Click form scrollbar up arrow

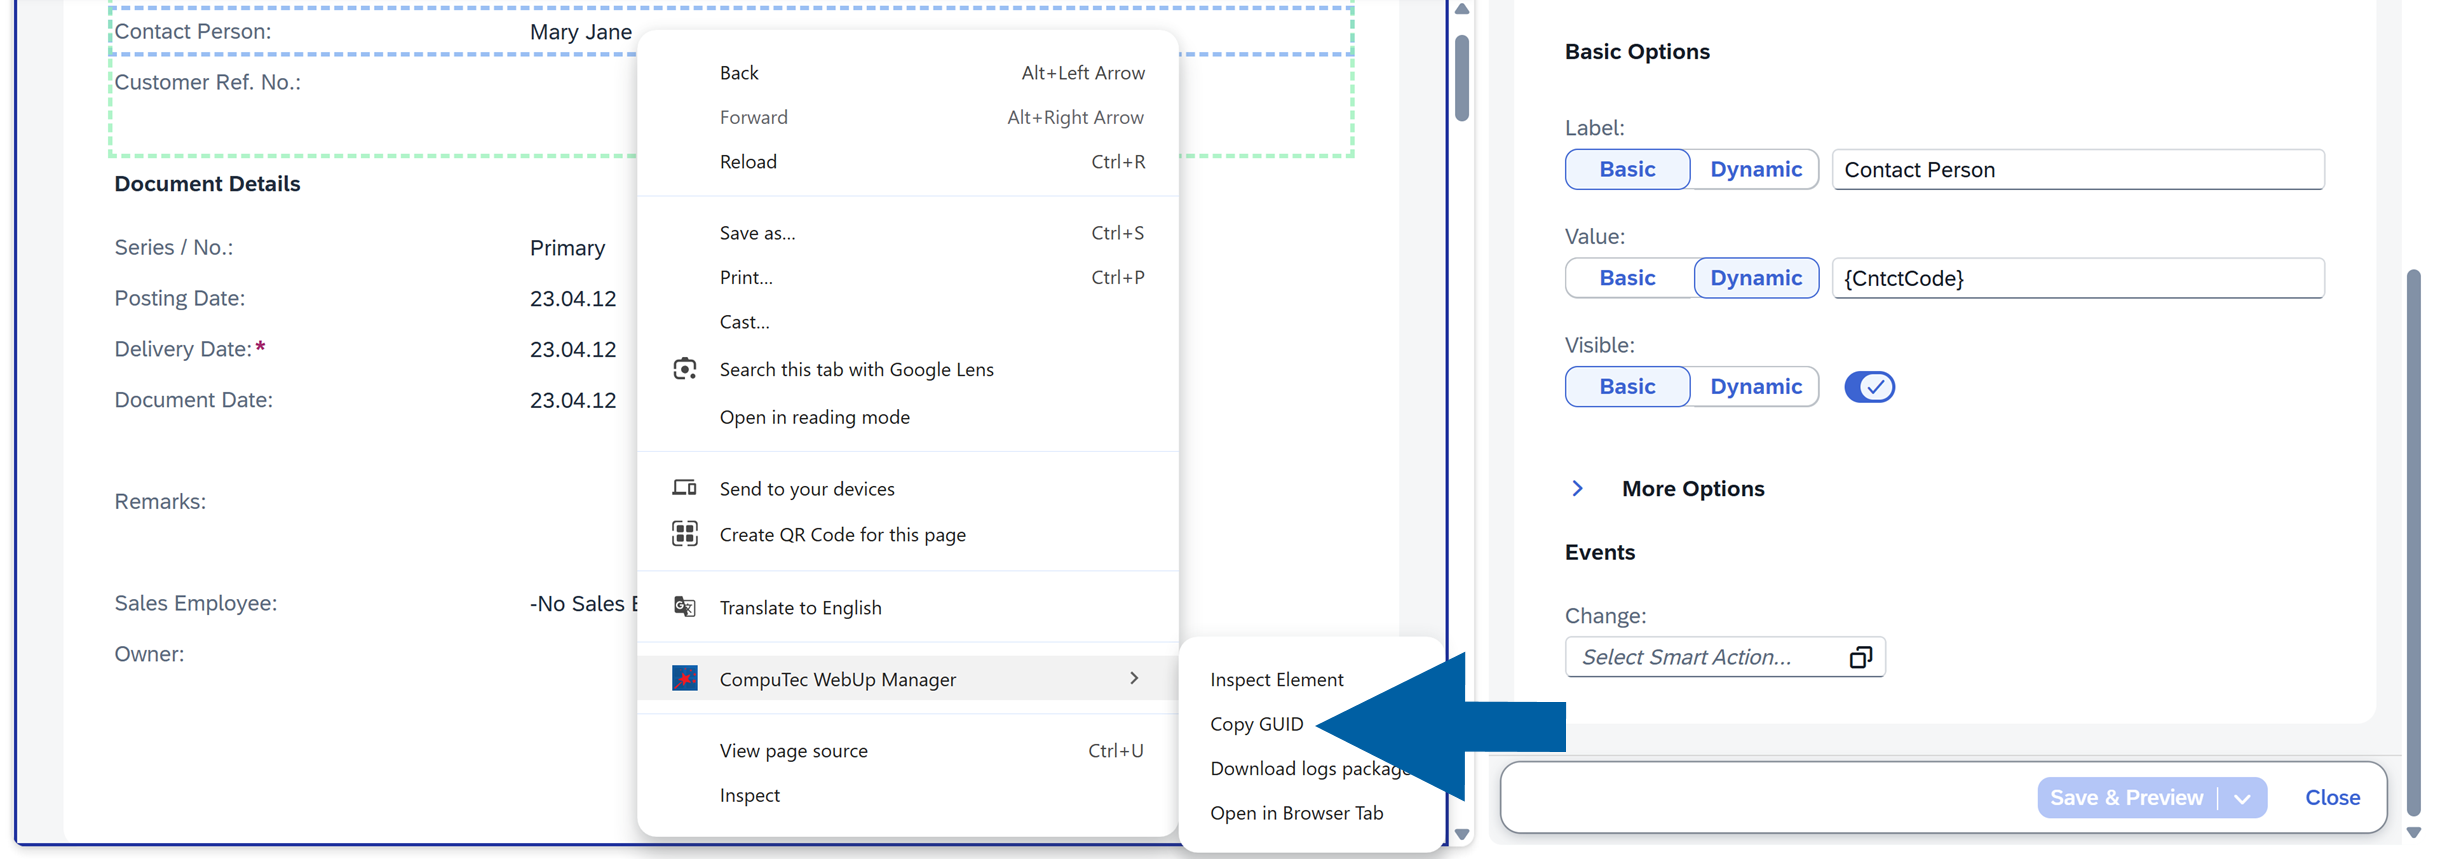(x=1462, y=9)
